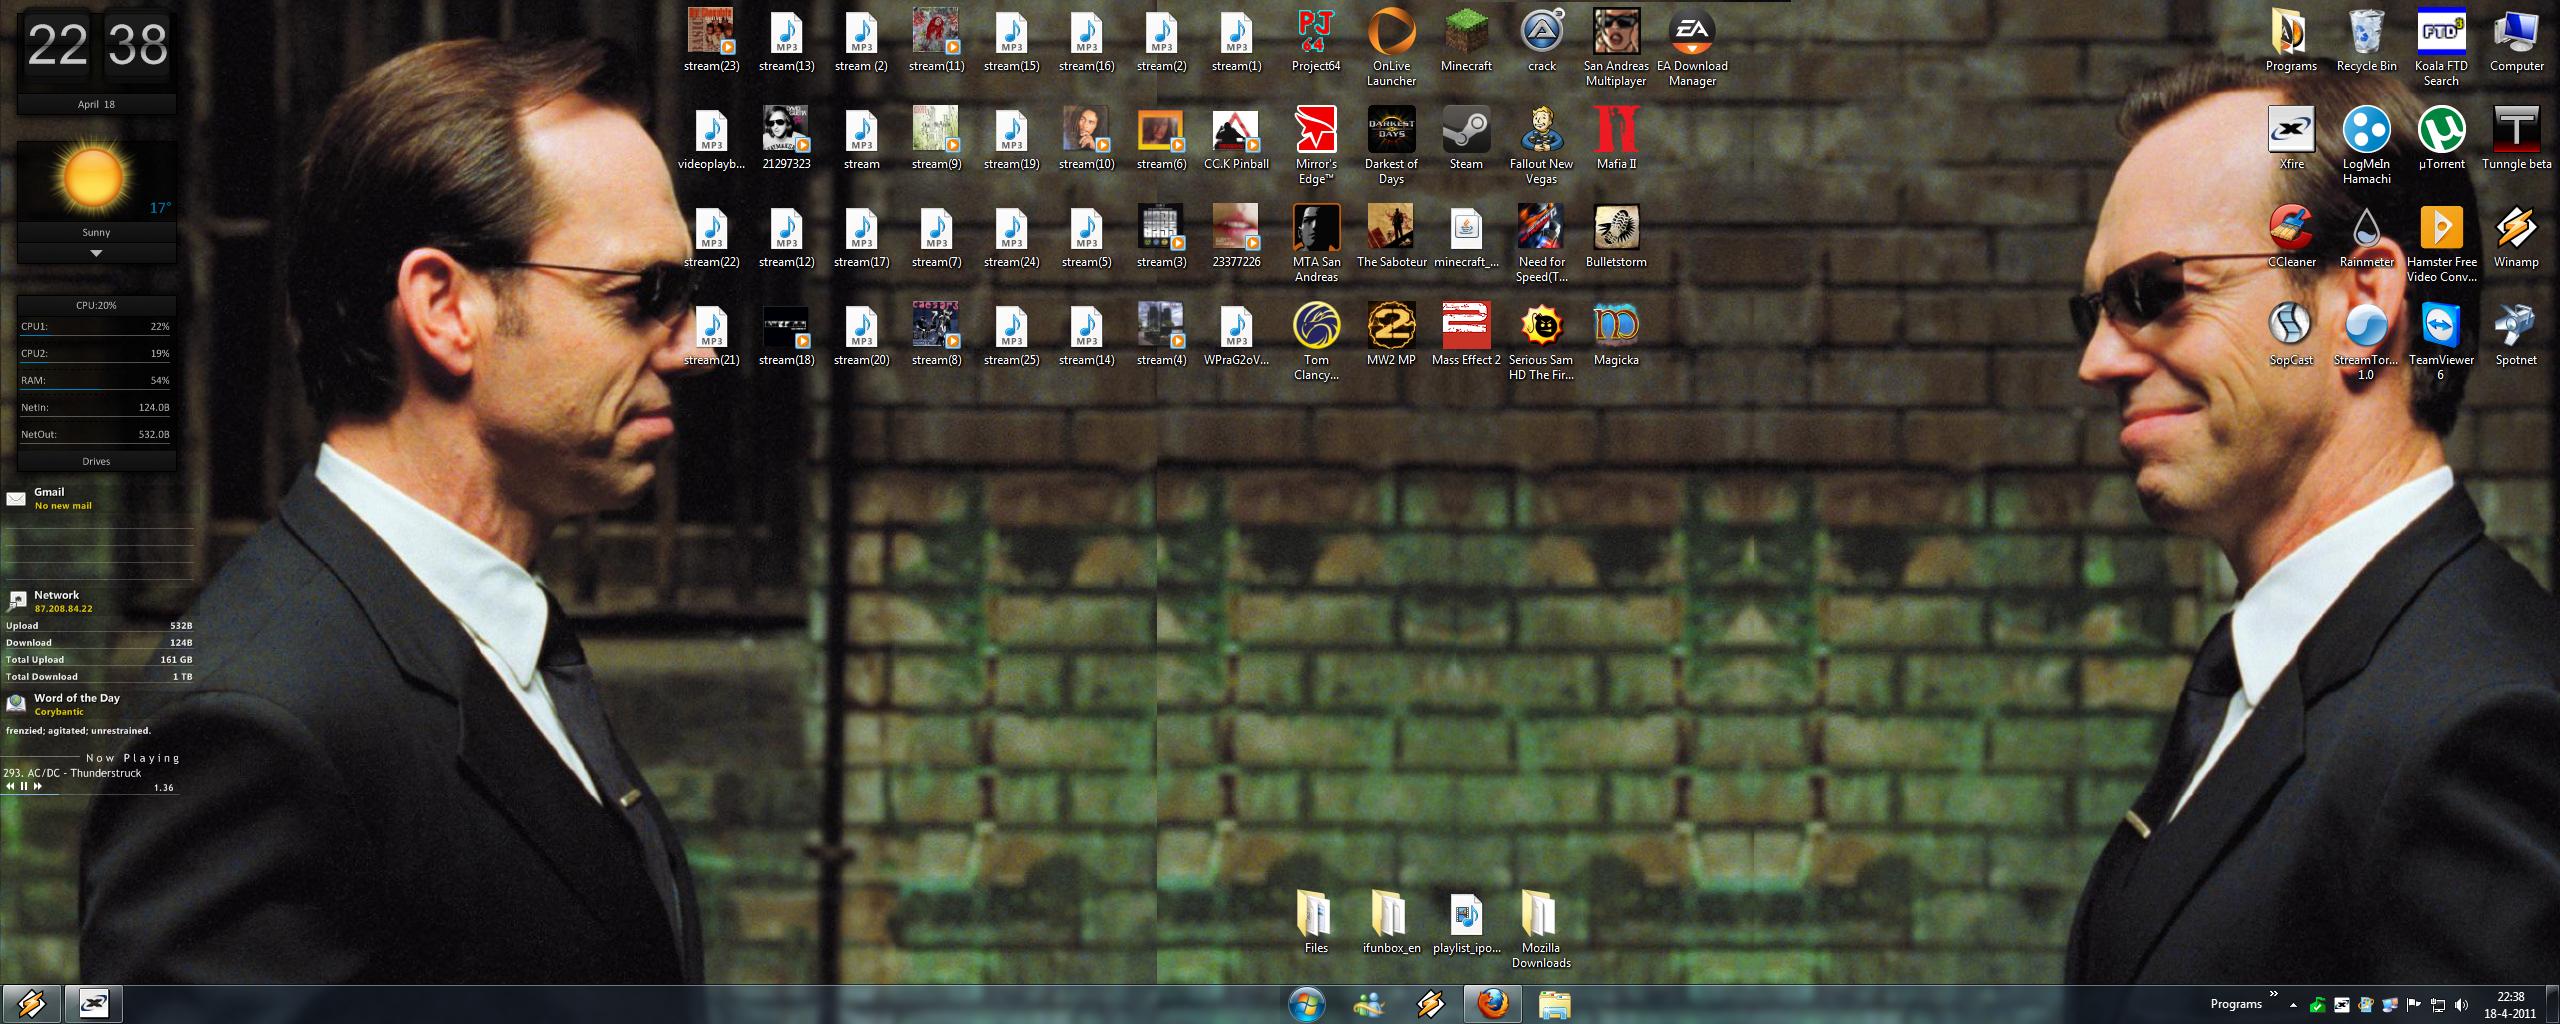Open Mirror's Edge shortcut

tap(1316, 146)
